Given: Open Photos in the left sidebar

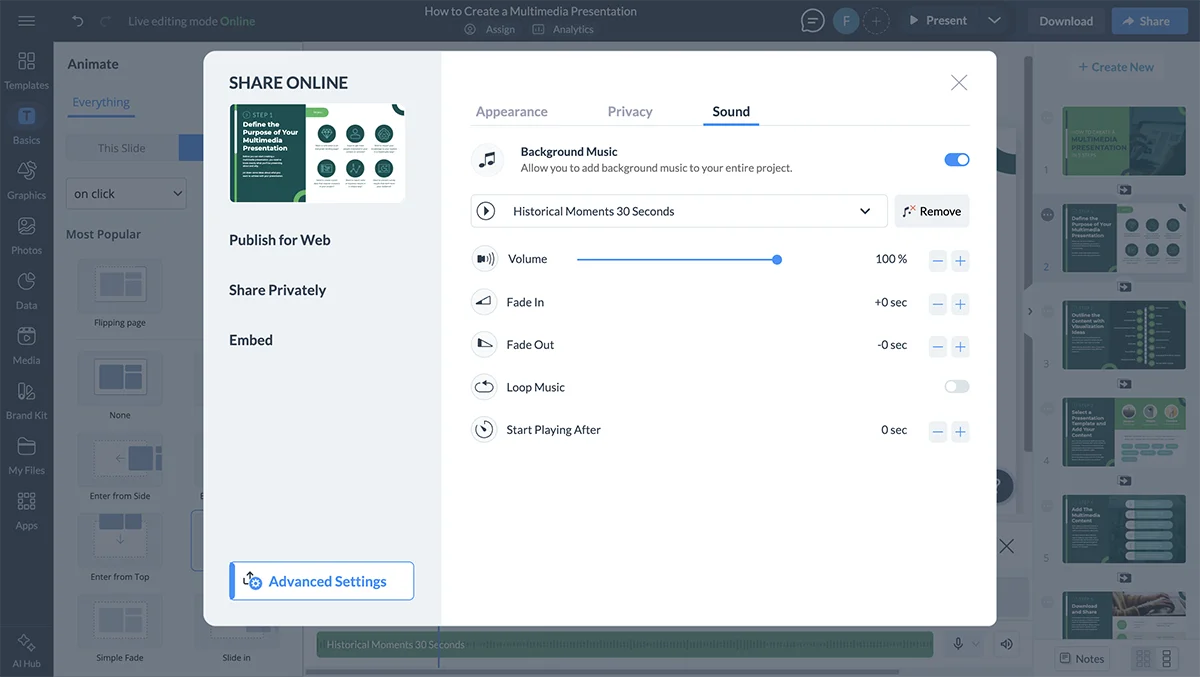Looking at the screenshot, I should coord(26,235).
